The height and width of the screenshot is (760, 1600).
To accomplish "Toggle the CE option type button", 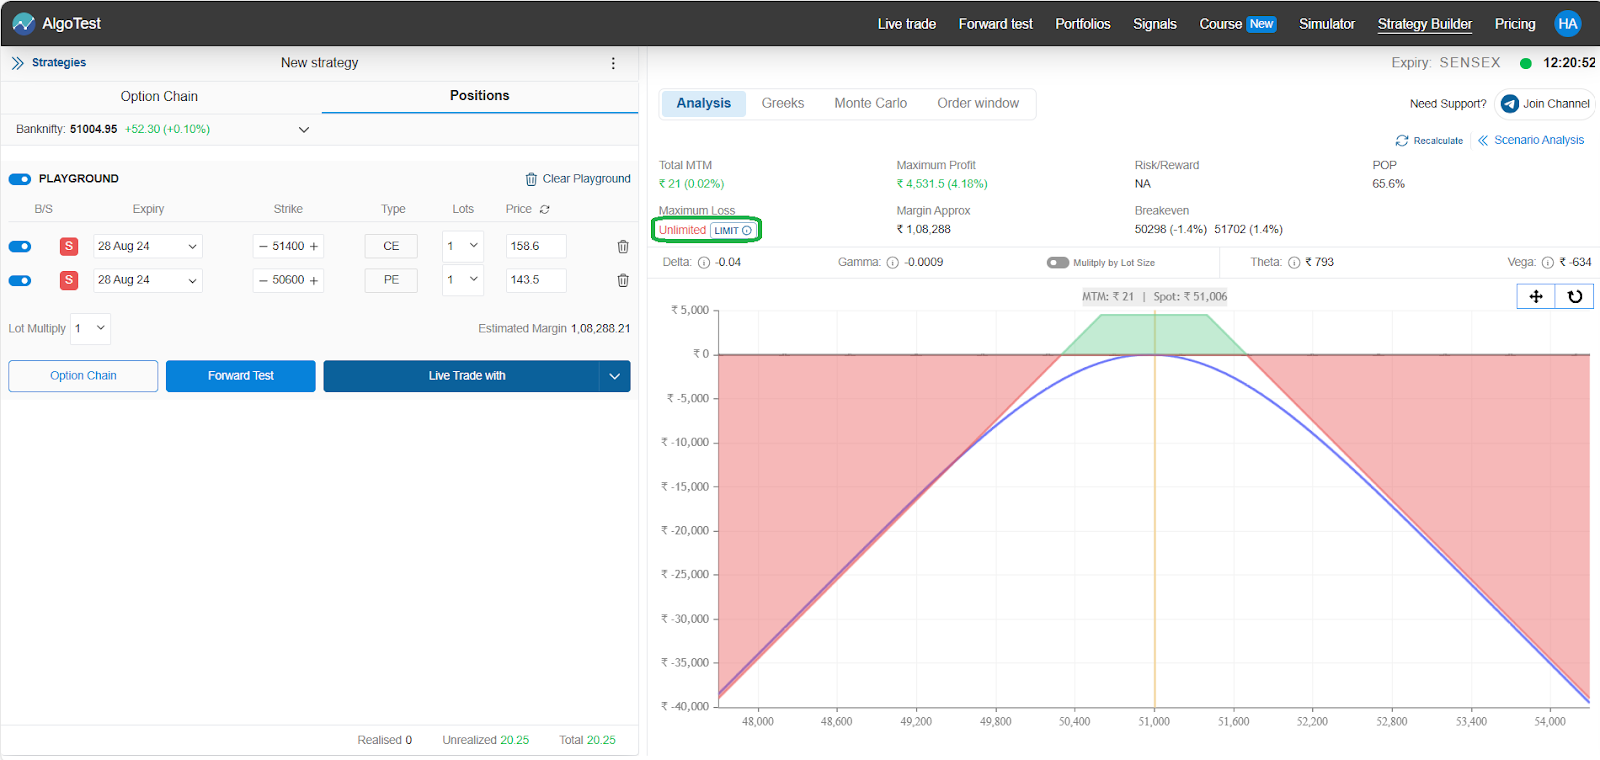I will (x=391, y=246).
